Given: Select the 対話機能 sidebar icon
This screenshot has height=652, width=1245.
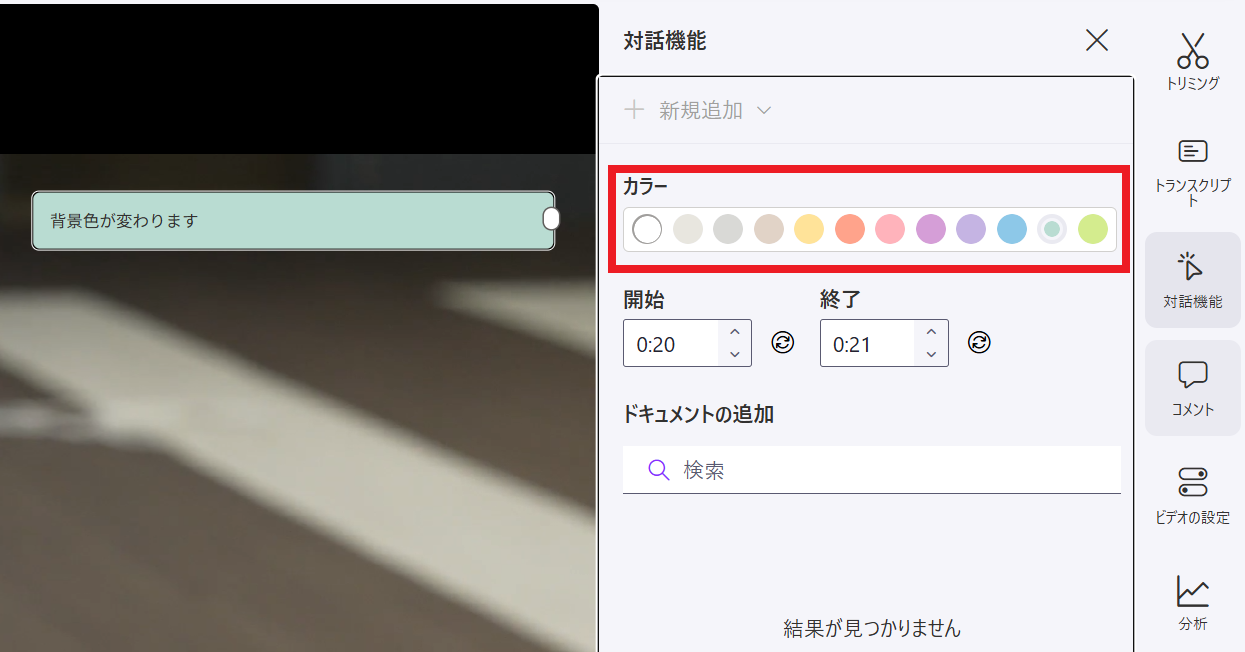Looking at the screenshot, I should [1192, 278].
